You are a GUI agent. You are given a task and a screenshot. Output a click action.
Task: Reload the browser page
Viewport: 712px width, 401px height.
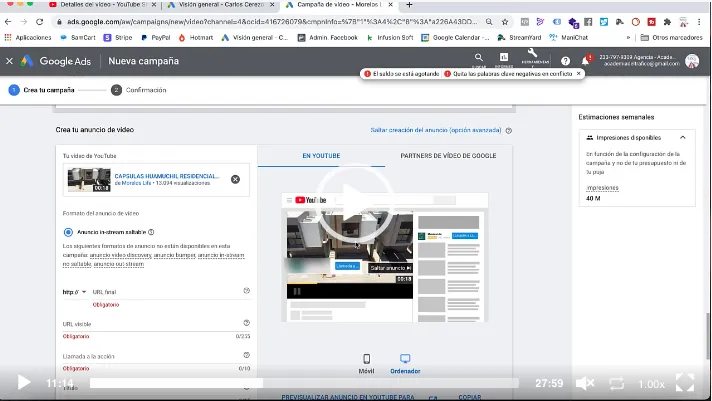pyautogui.click(x=40, y=21)
